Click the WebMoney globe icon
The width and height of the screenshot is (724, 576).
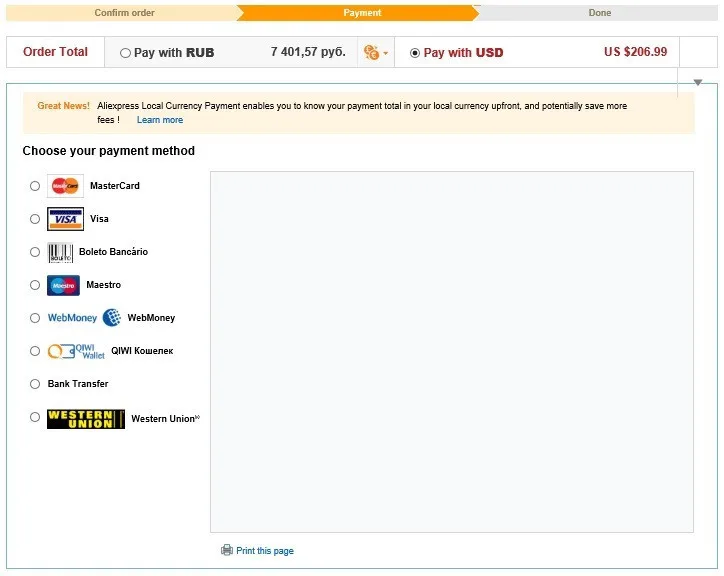112,318
